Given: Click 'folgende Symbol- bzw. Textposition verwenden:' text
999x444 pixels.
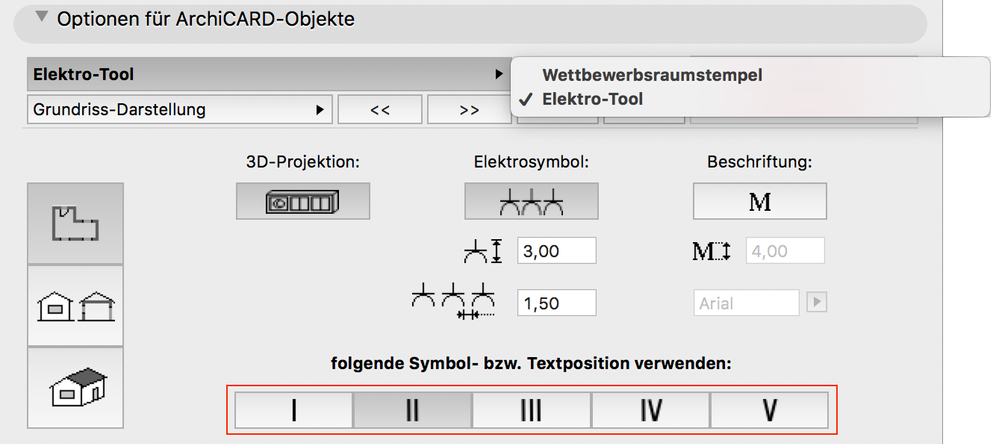Looking at the screenshot, I should point(531,364).
